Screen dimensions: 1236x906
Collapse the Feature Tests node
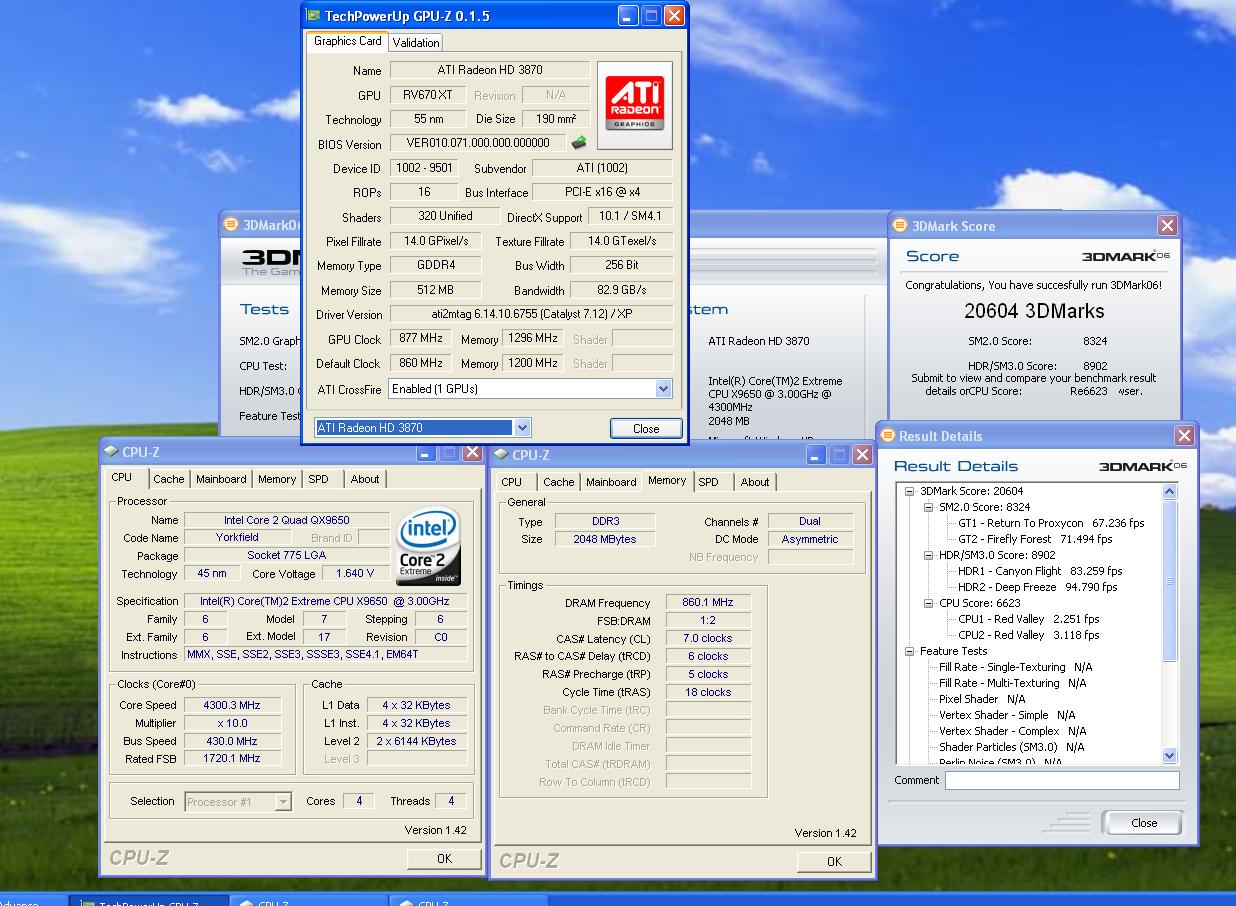910,651
